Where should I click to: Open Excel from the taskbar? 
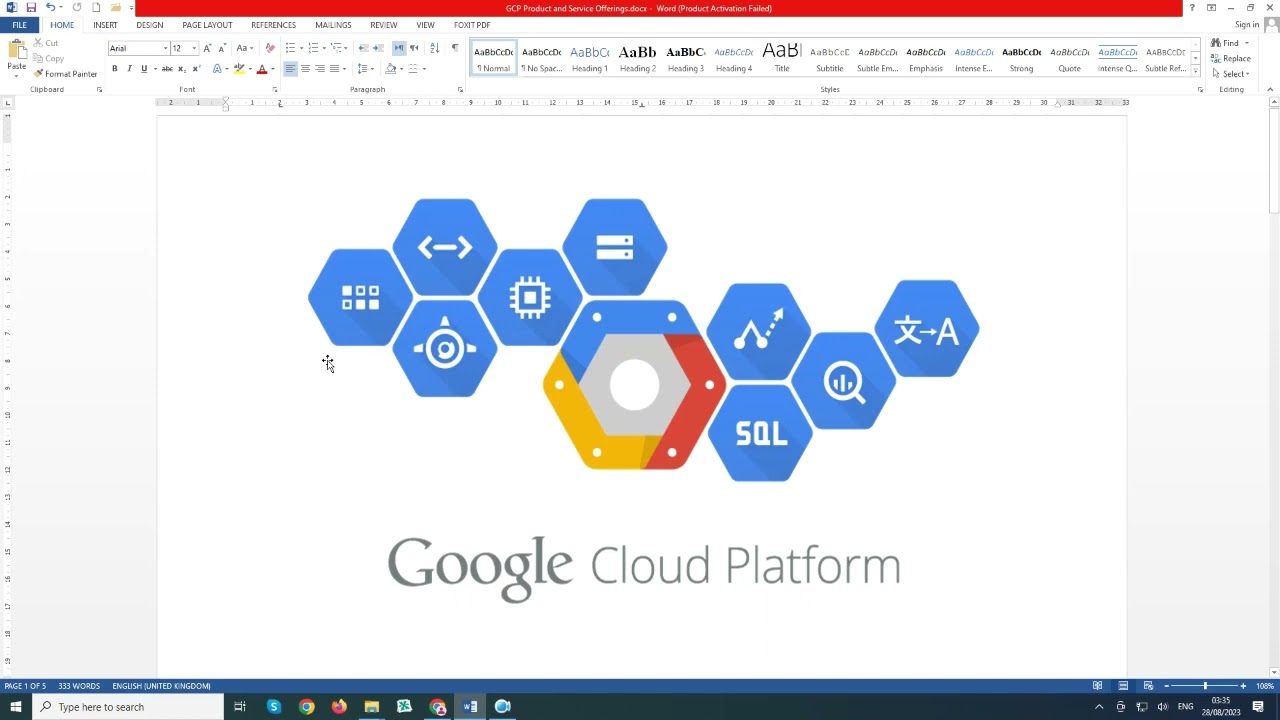click(404, 707)
